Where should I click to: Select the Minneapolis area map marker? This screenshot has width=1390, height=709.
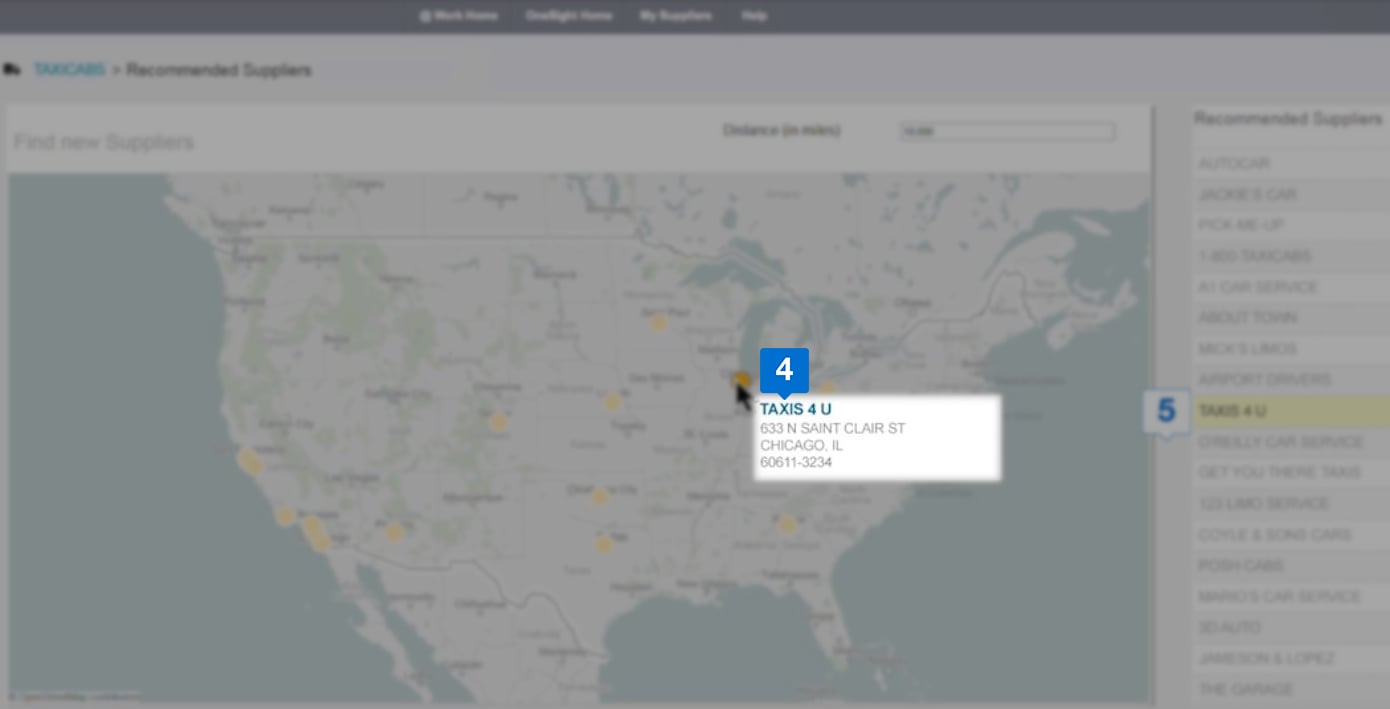click(658, 322)
